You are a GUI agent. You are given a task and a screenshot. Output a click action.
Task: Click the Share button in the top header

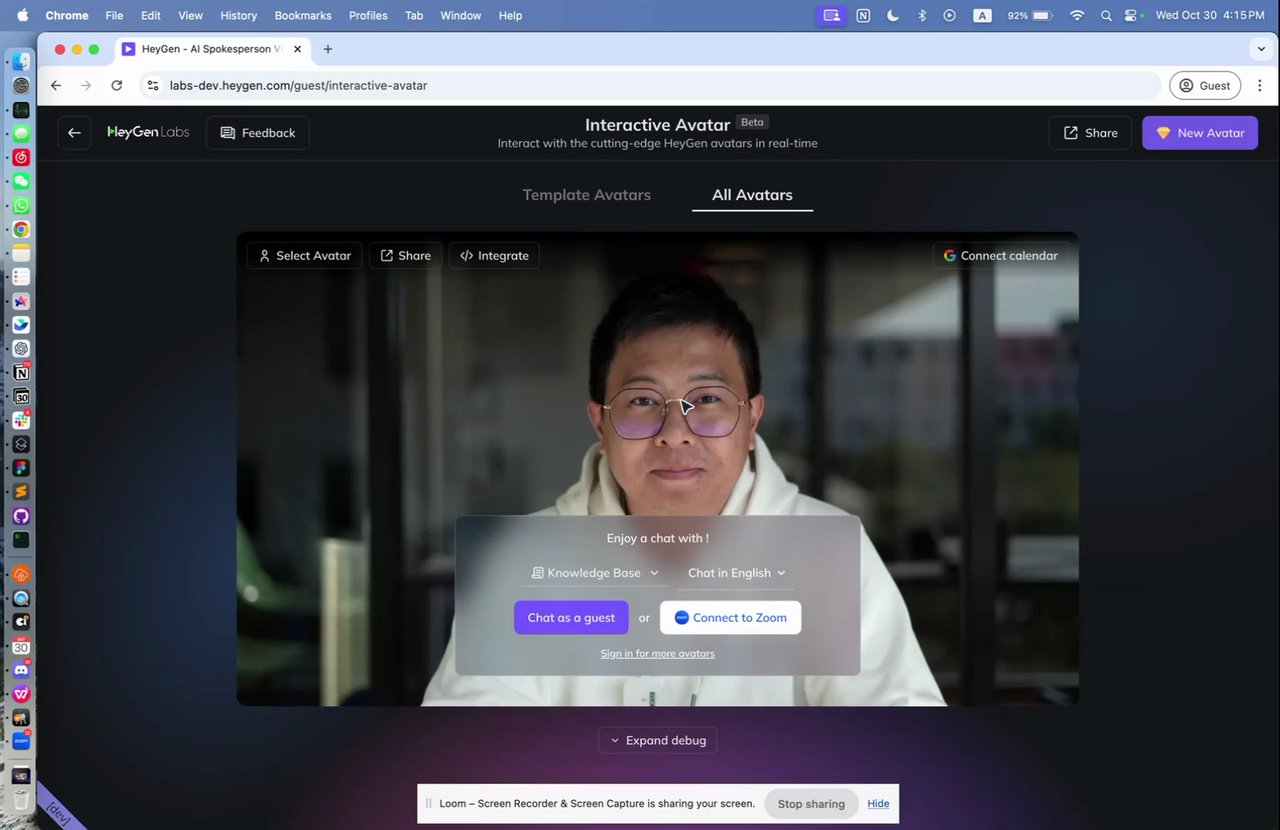click(1090, 133)
